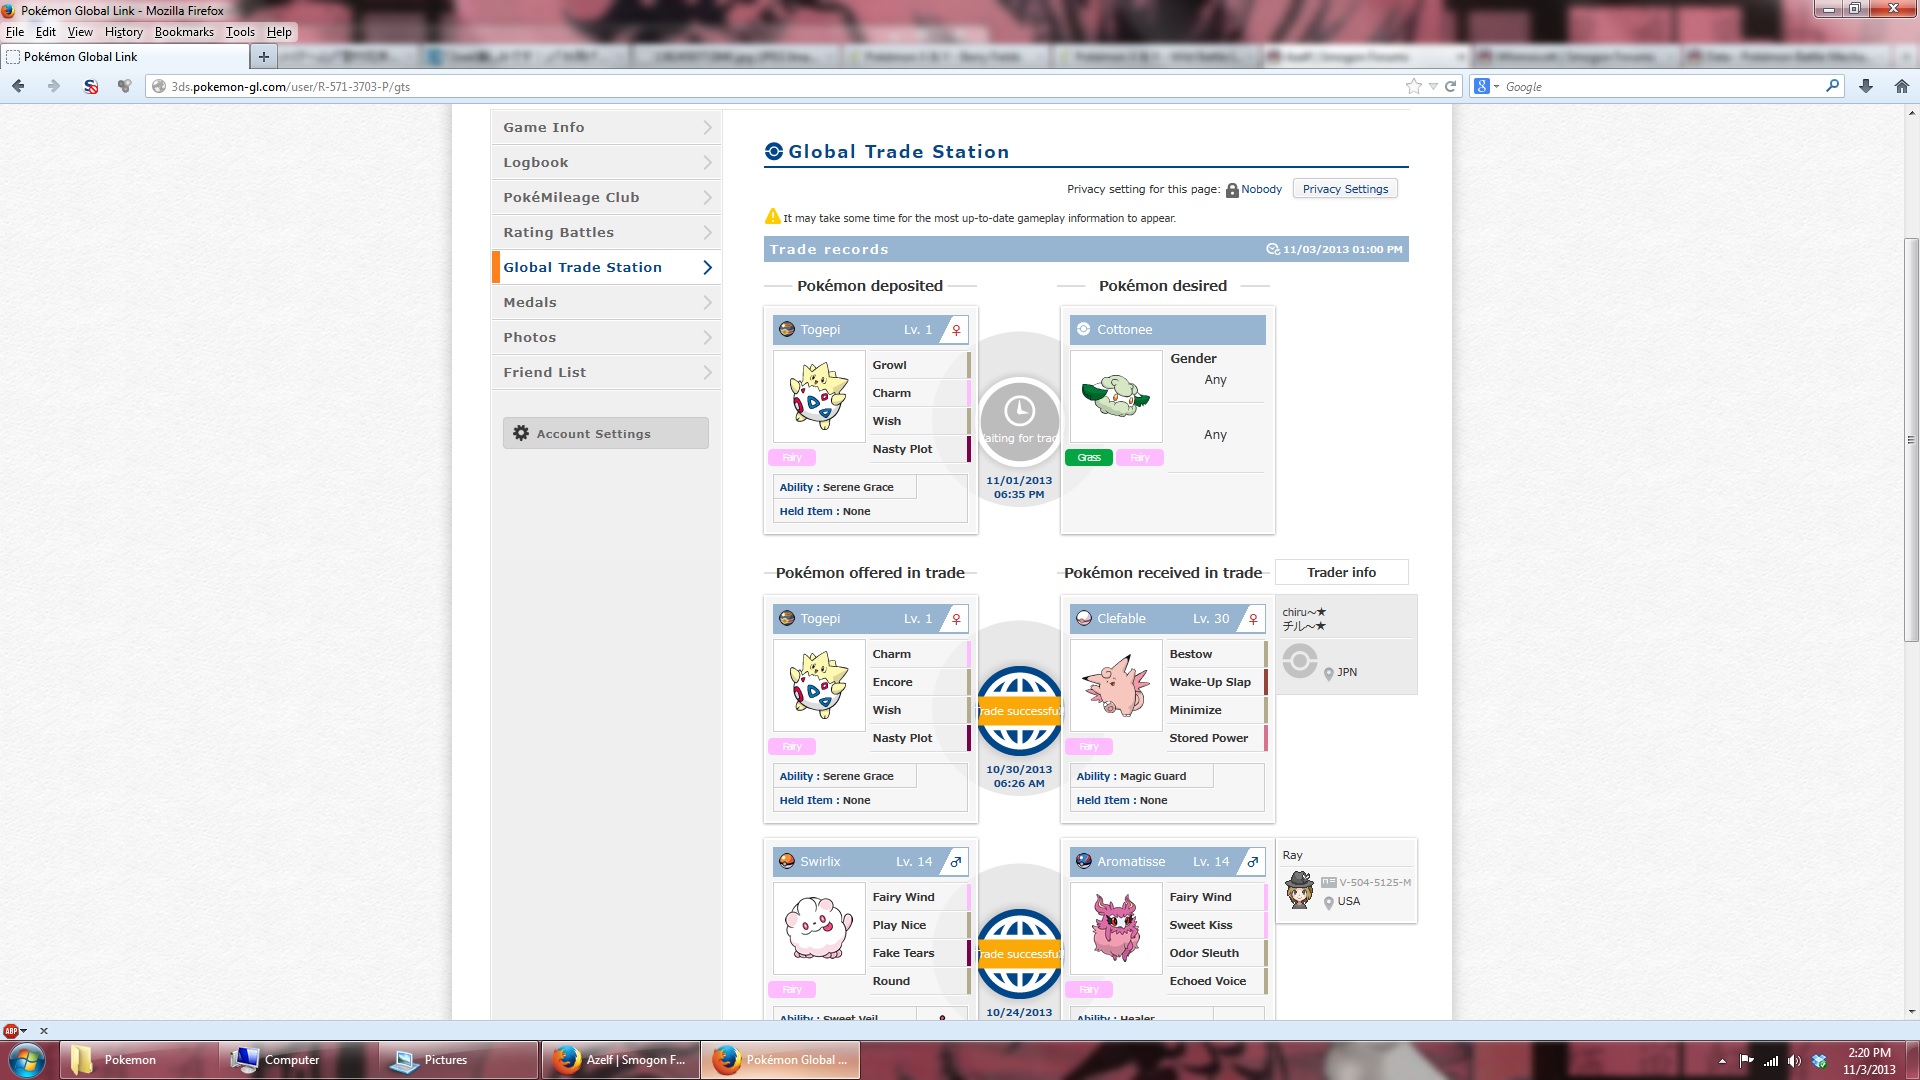The image size is (1920, 1080).
Task: Click the waiting-for-trade clock icon
Action: (1019, 410)
